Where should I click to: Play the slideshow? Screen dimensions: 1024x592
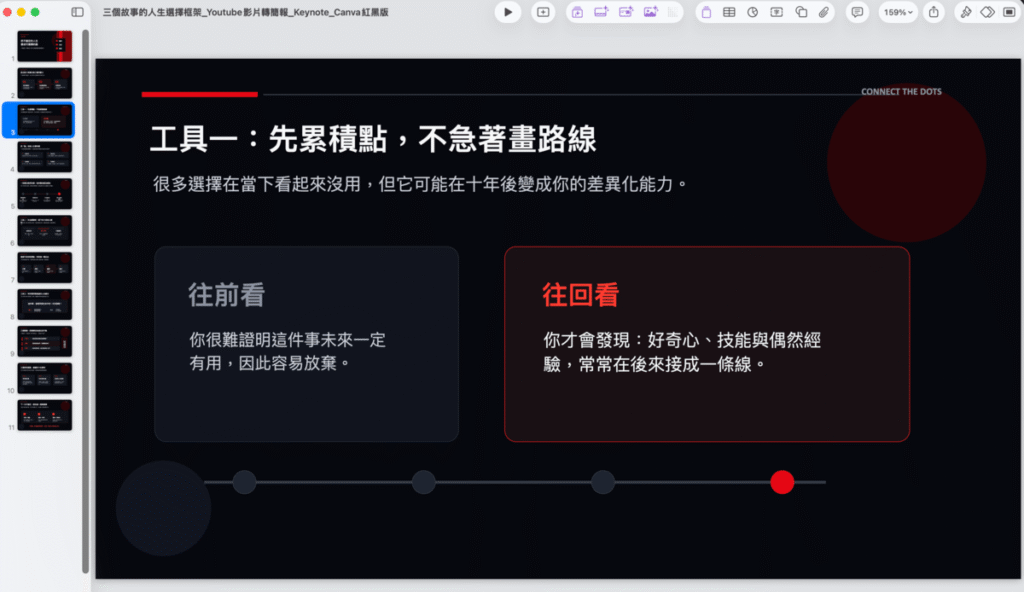pos(507,12)
